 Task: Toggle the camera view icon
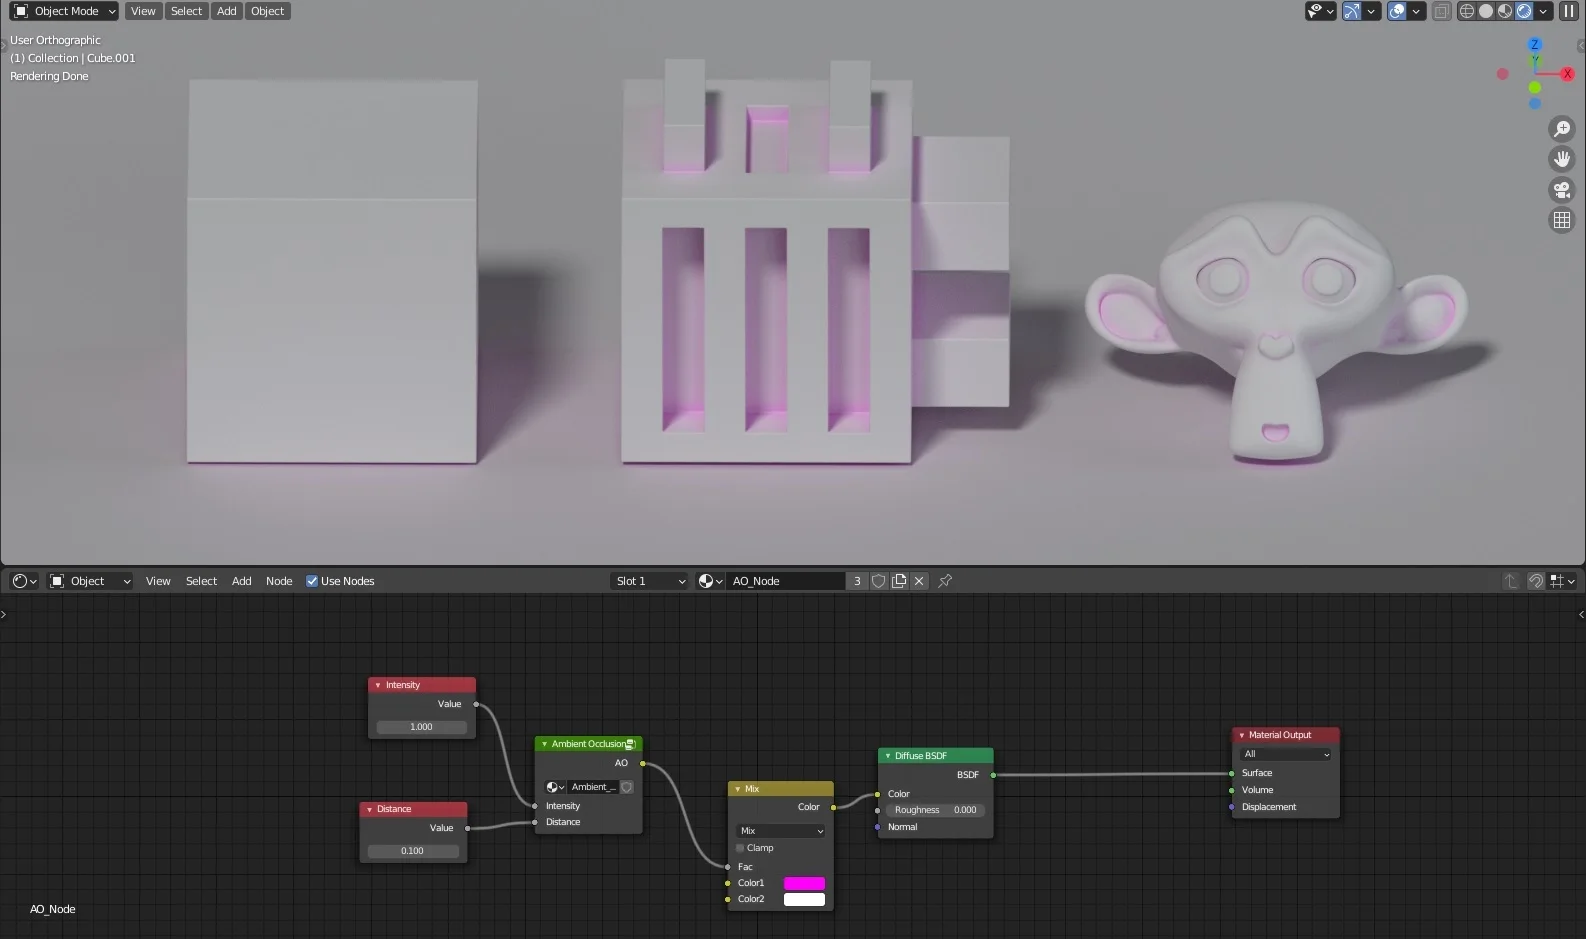pos(1562,190)
